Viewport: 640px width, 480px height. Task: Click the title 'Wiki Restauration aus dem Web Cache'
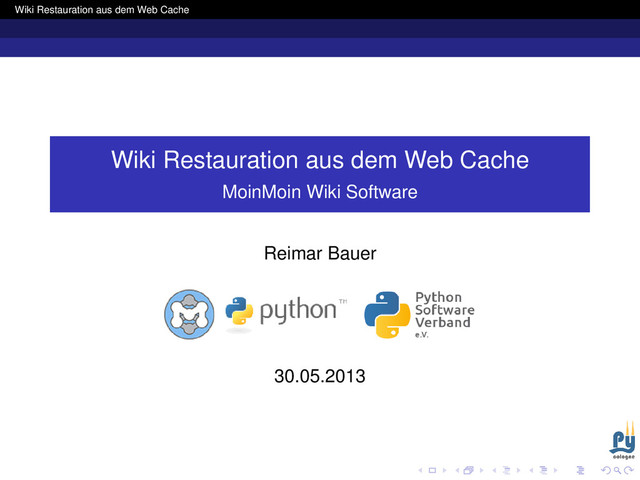(320, 160)
